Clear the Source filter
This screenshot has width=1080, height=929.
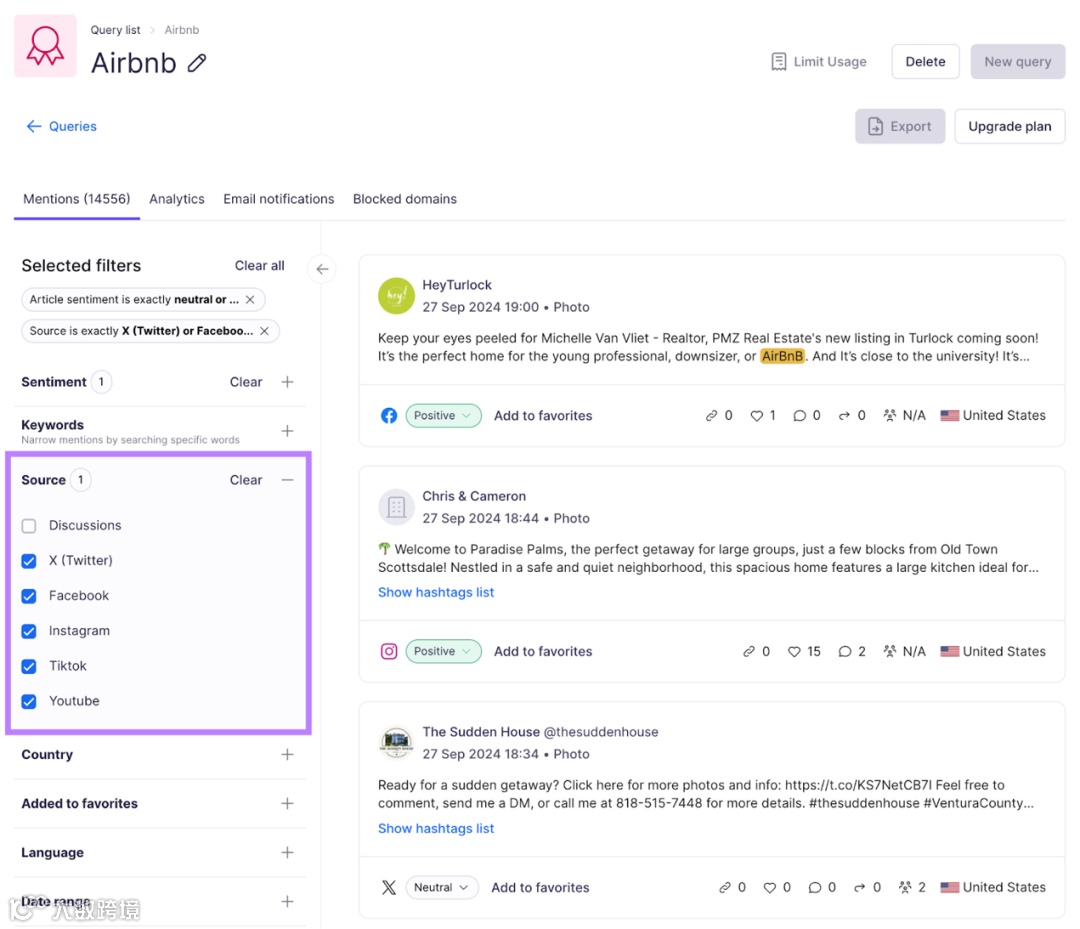click(x=246, y=480)
